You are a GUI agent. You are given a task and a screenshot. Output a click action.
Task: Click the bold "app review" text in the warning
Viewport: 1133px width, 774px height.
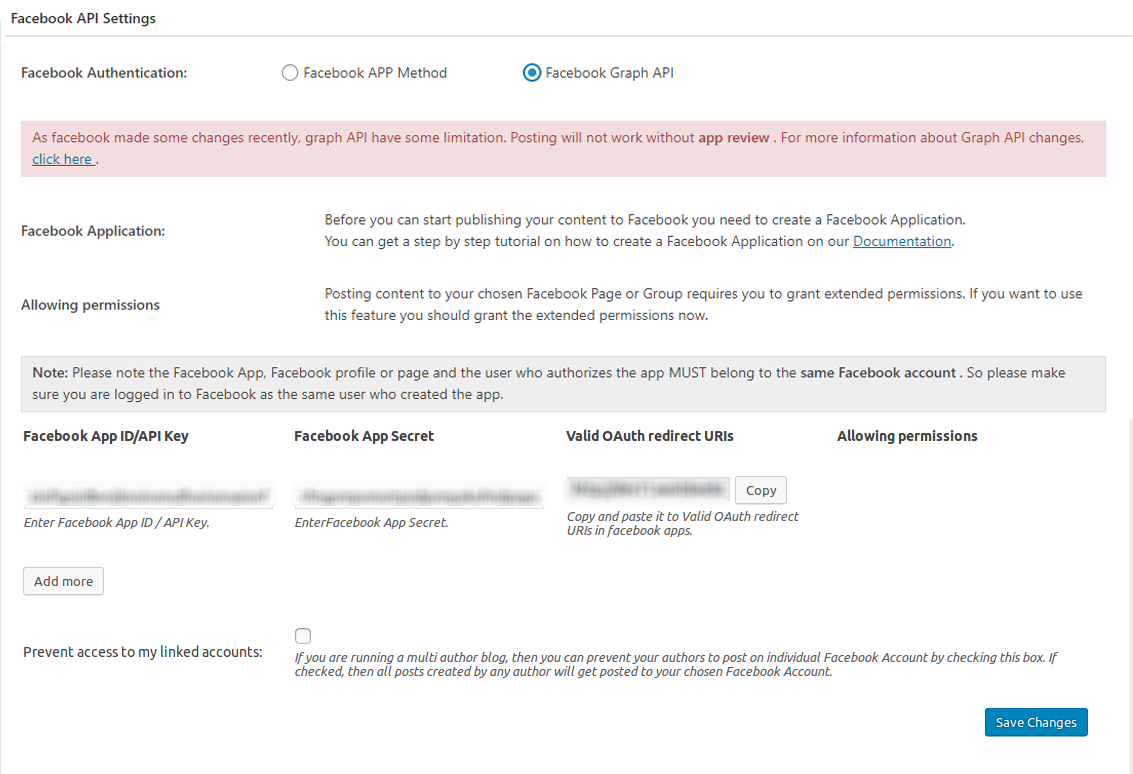click(x=733, y=138)
